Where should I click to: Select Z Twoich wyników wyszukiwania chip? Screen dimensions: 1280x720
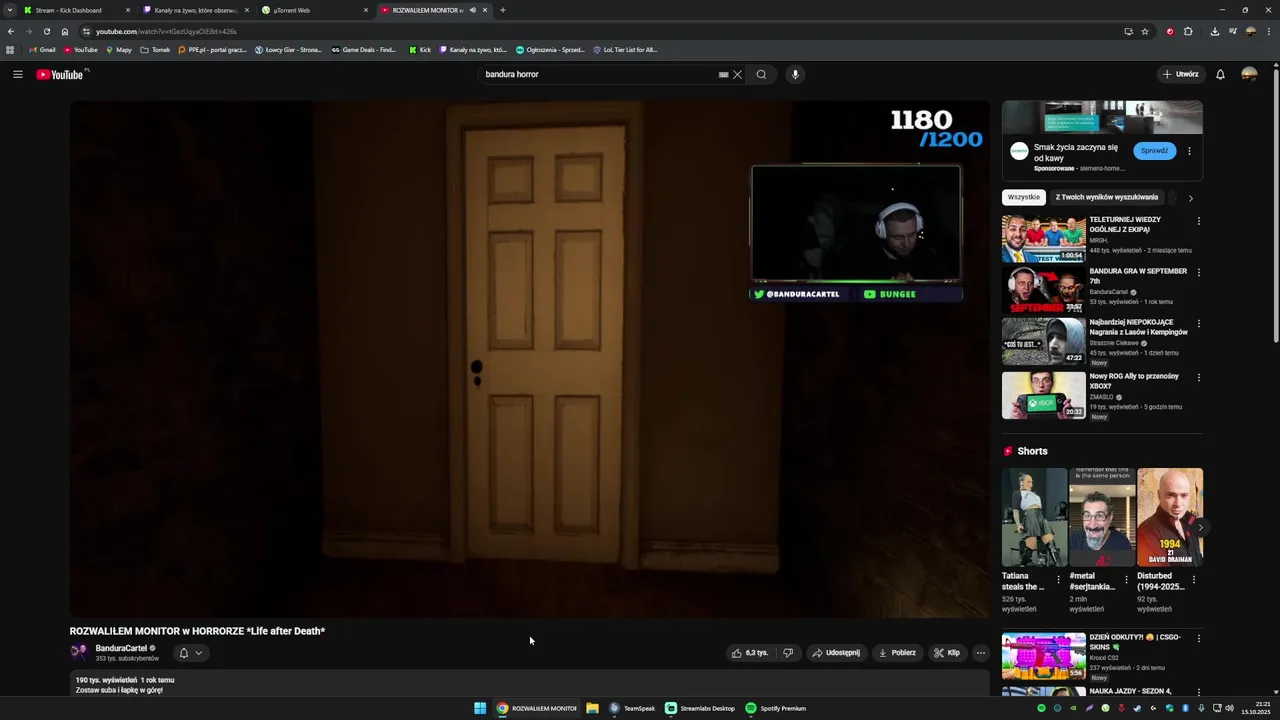[x=1107, y=197]
